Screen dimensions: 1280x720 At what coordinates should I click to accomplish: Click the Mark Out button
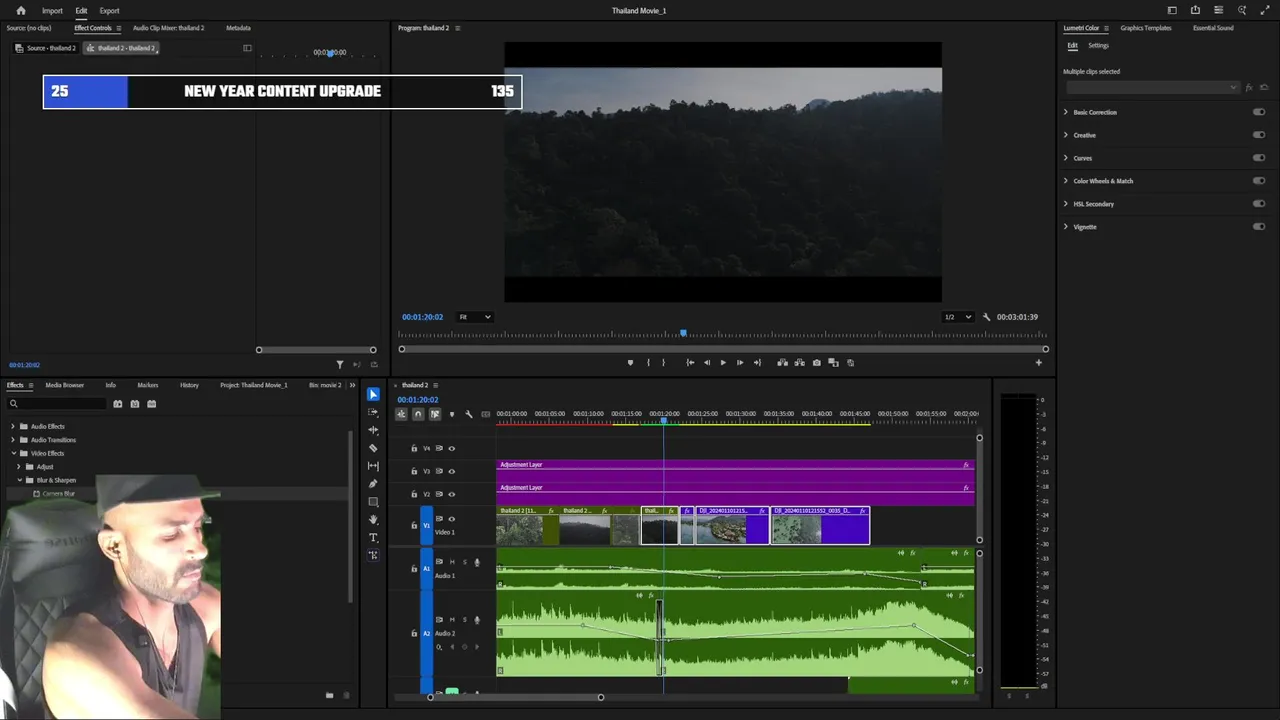click(663, 363)
